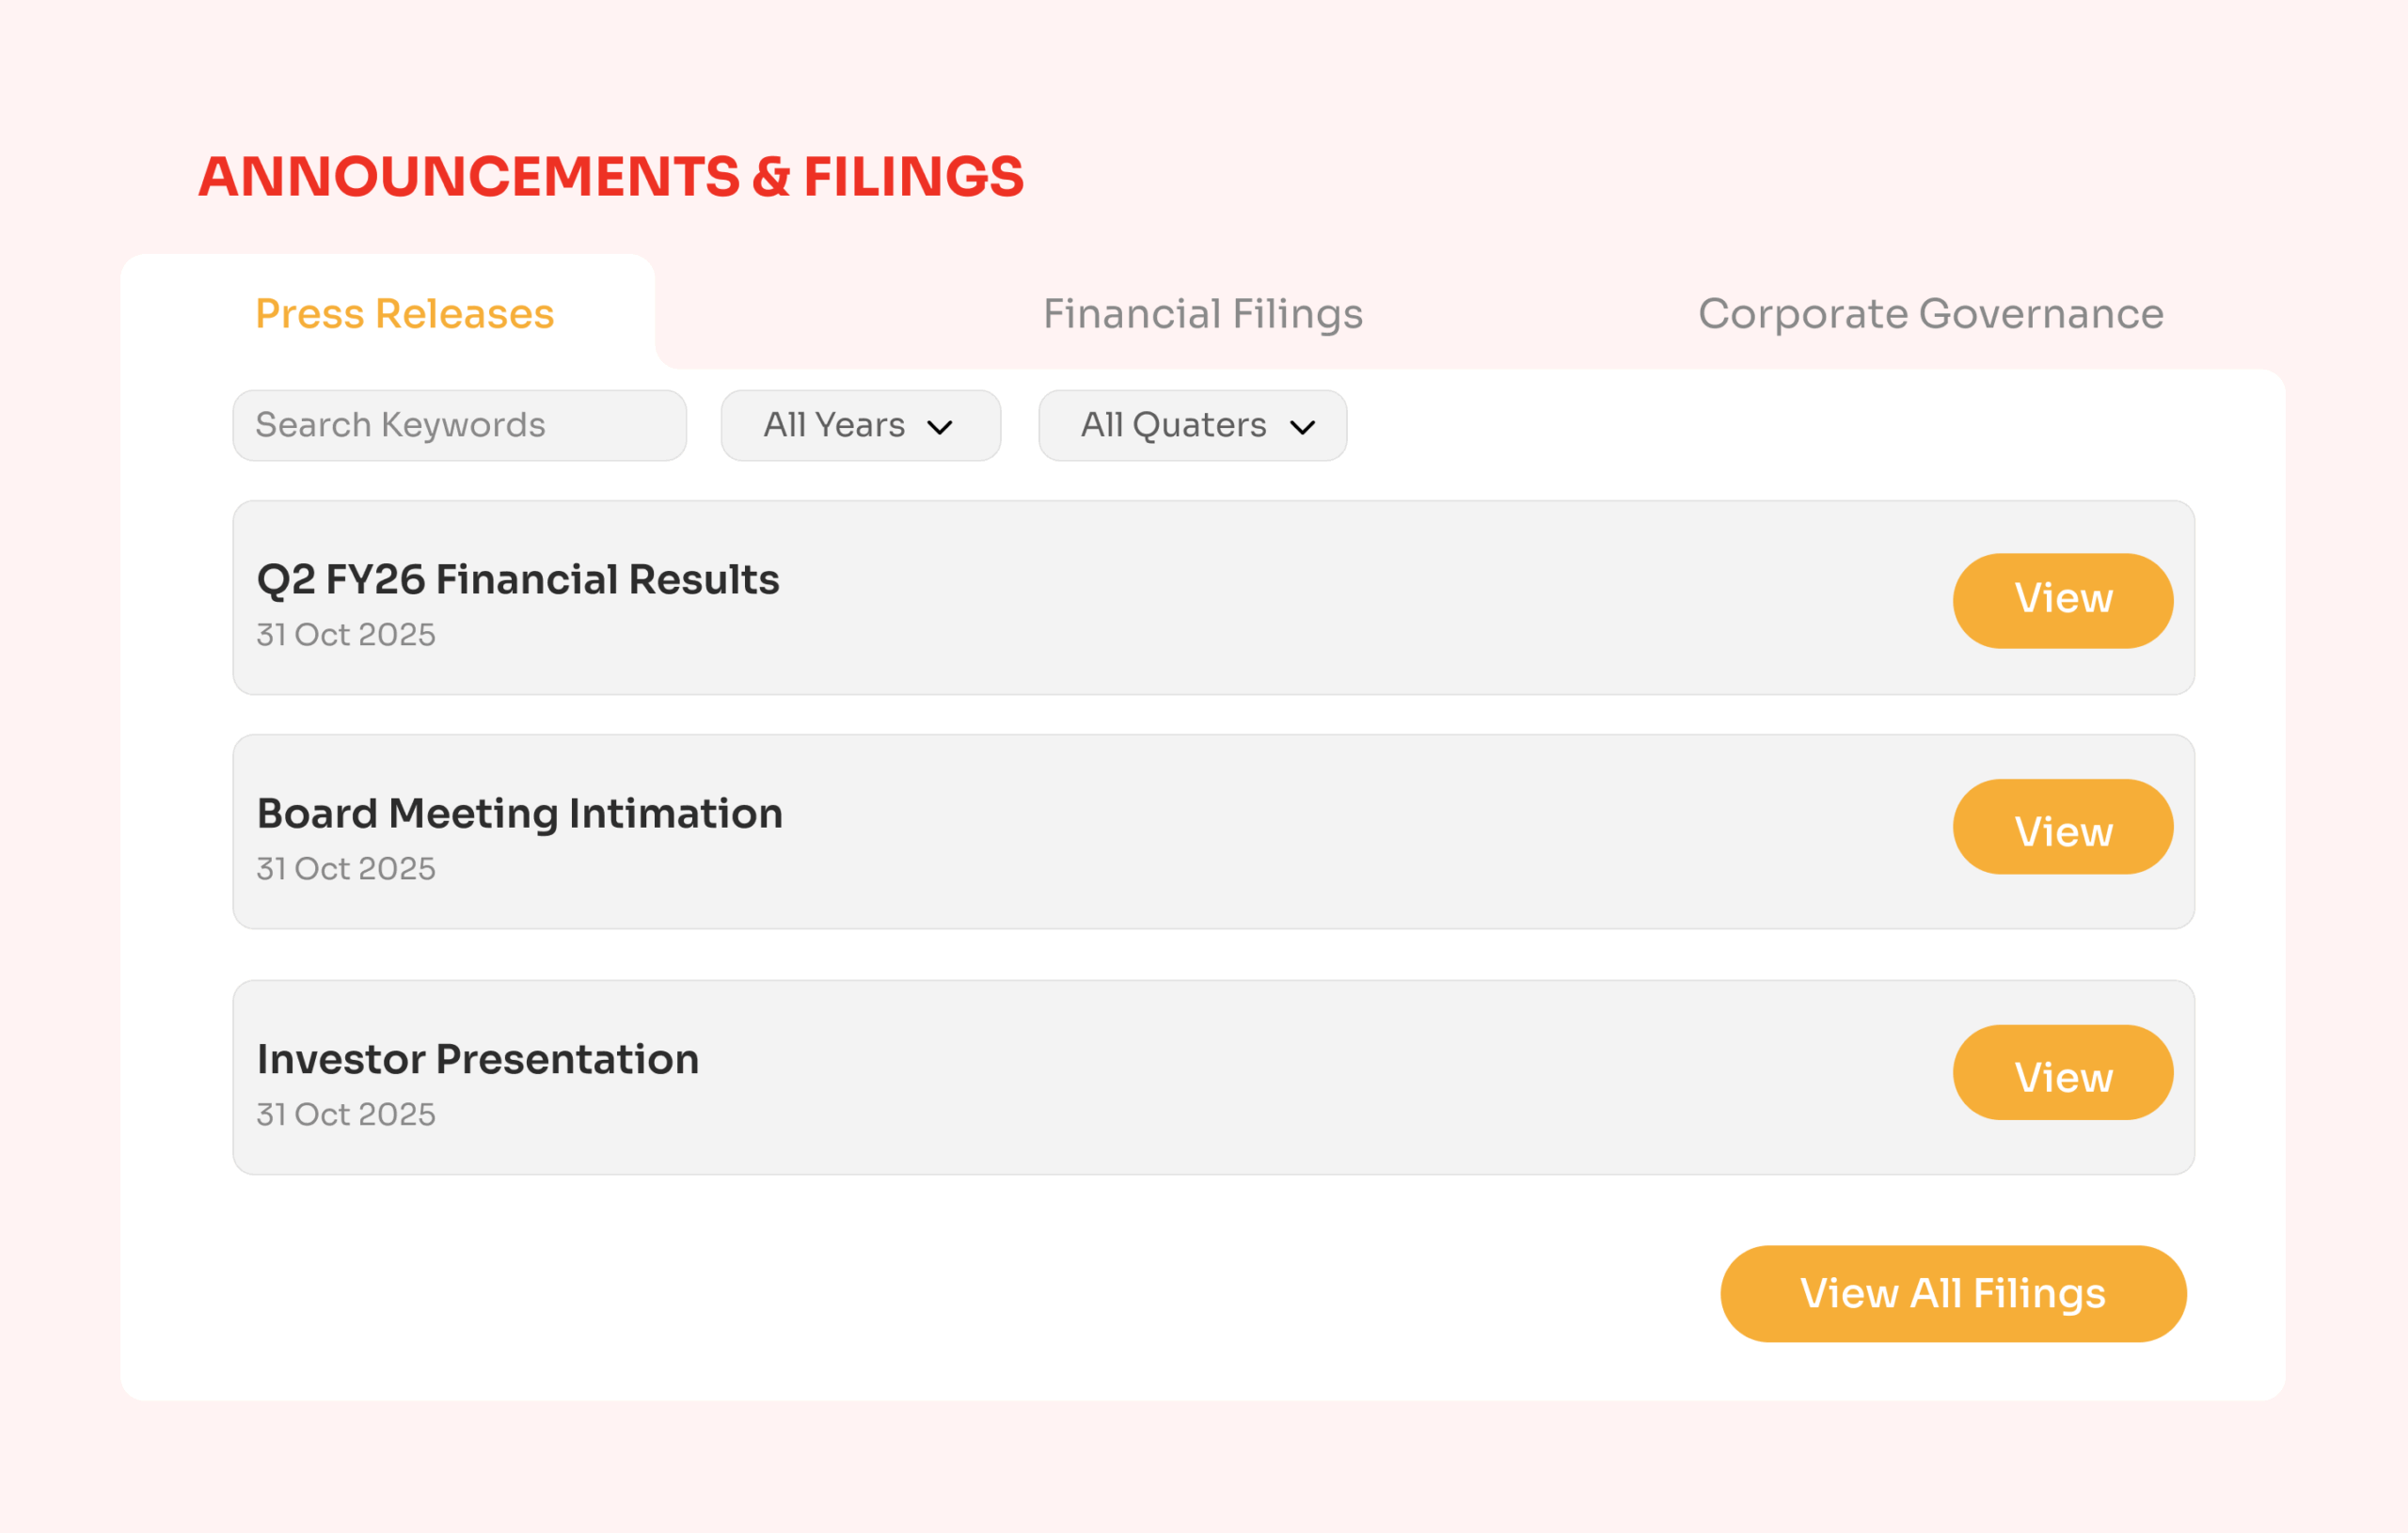Click the Investor Presentation title text

pyautogui.click(x=478, y=1060)
